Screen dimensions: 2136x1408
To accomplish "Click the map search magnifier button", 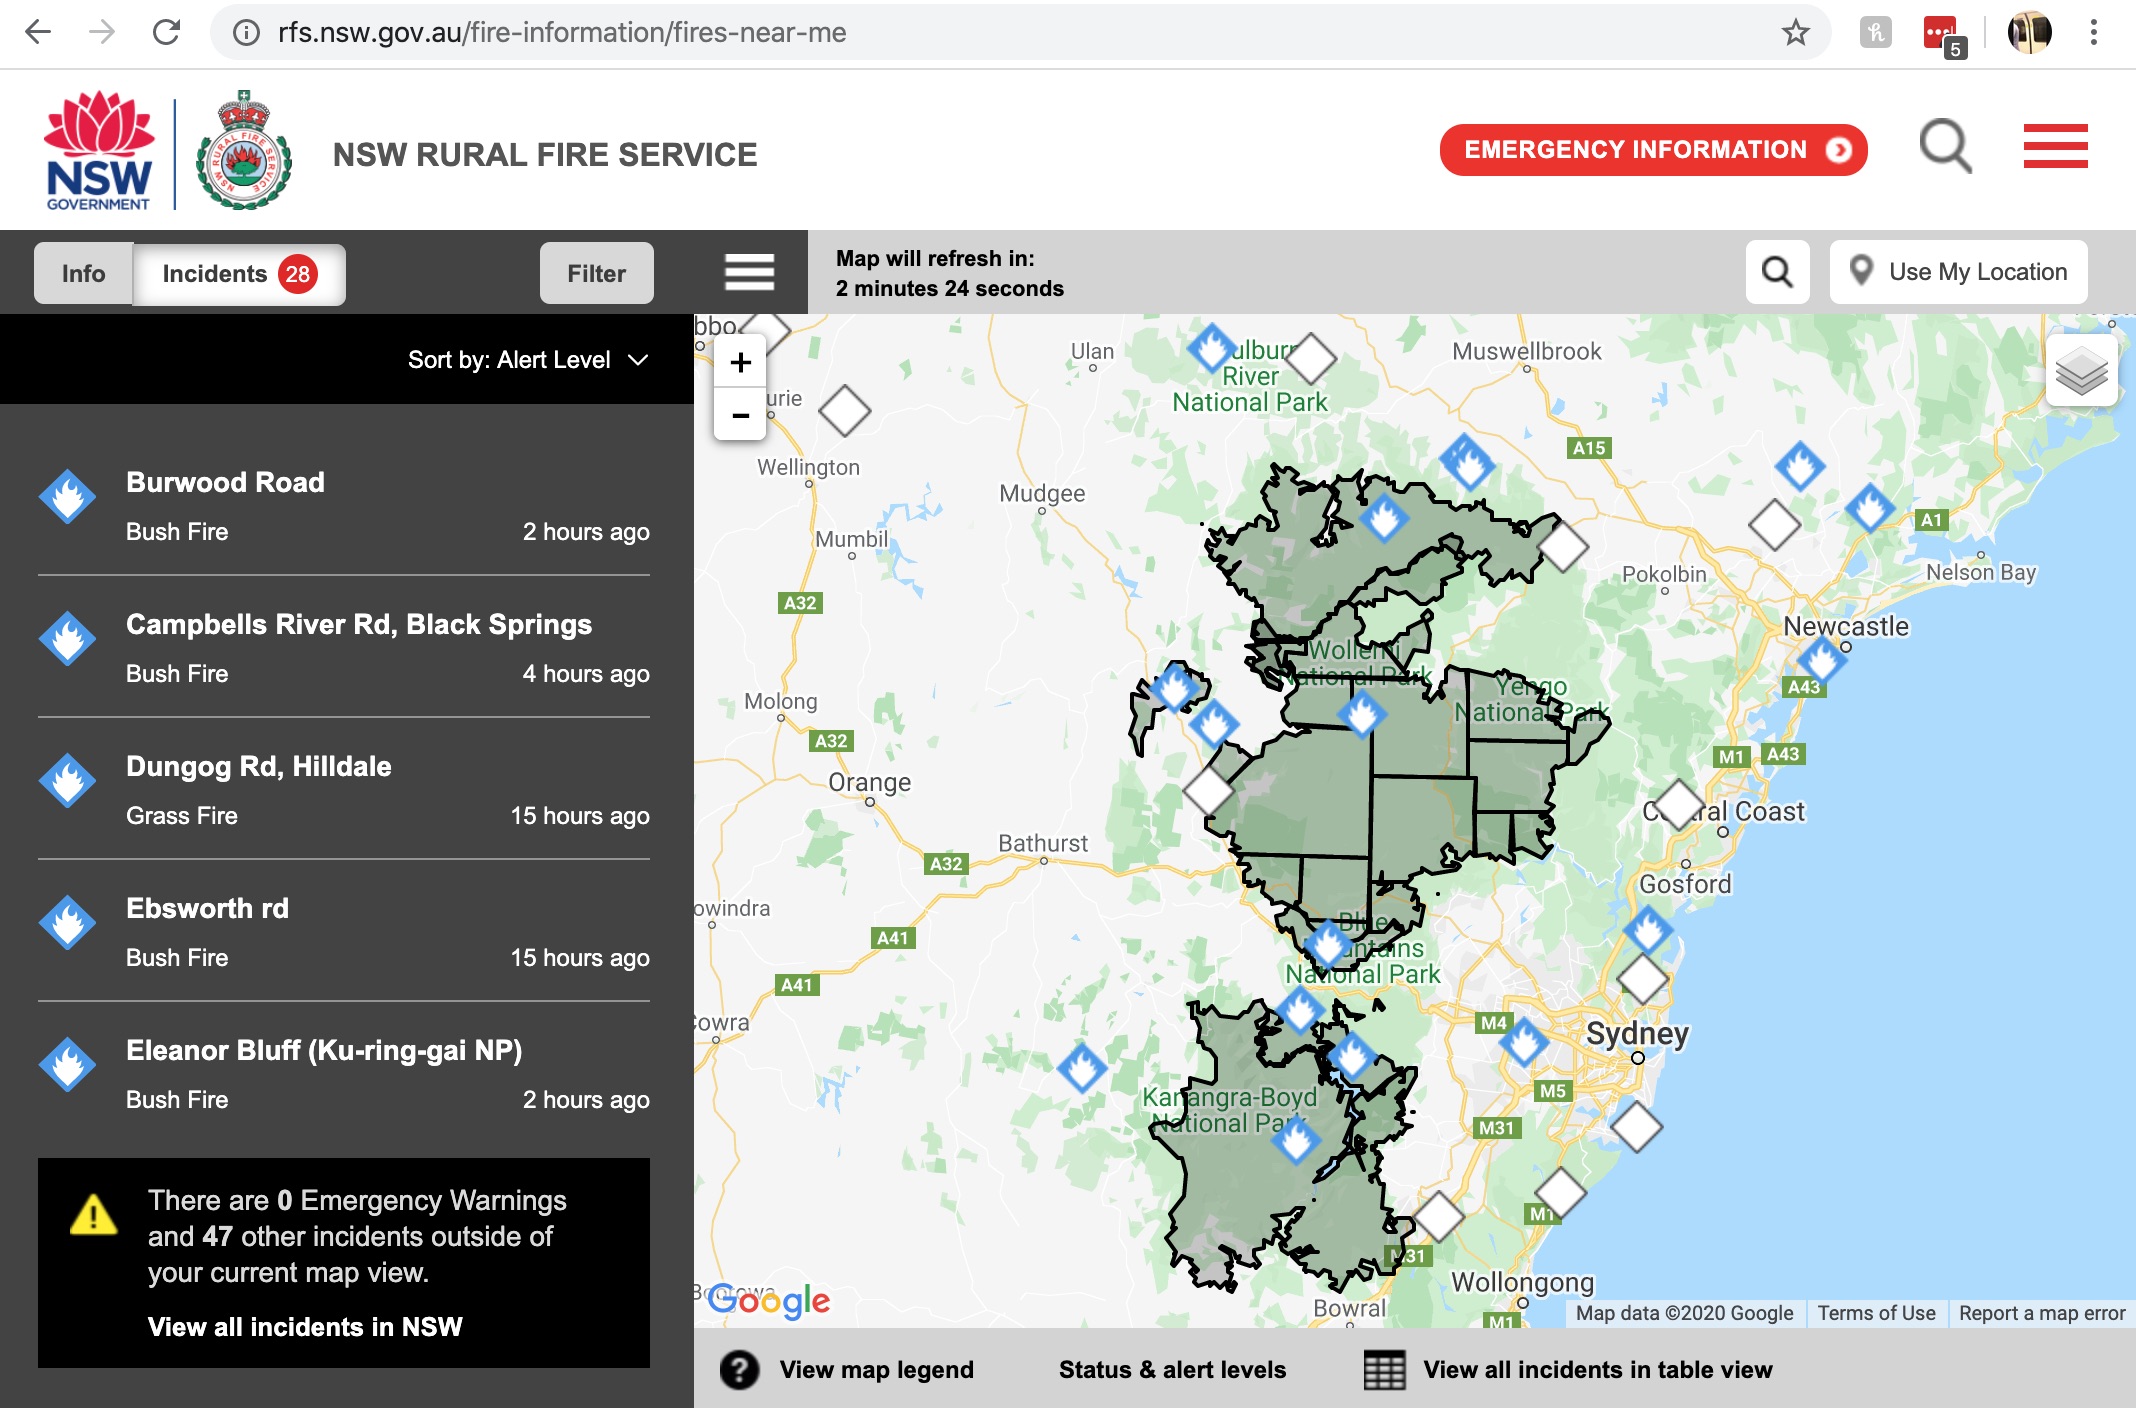I will point(1777,272).
